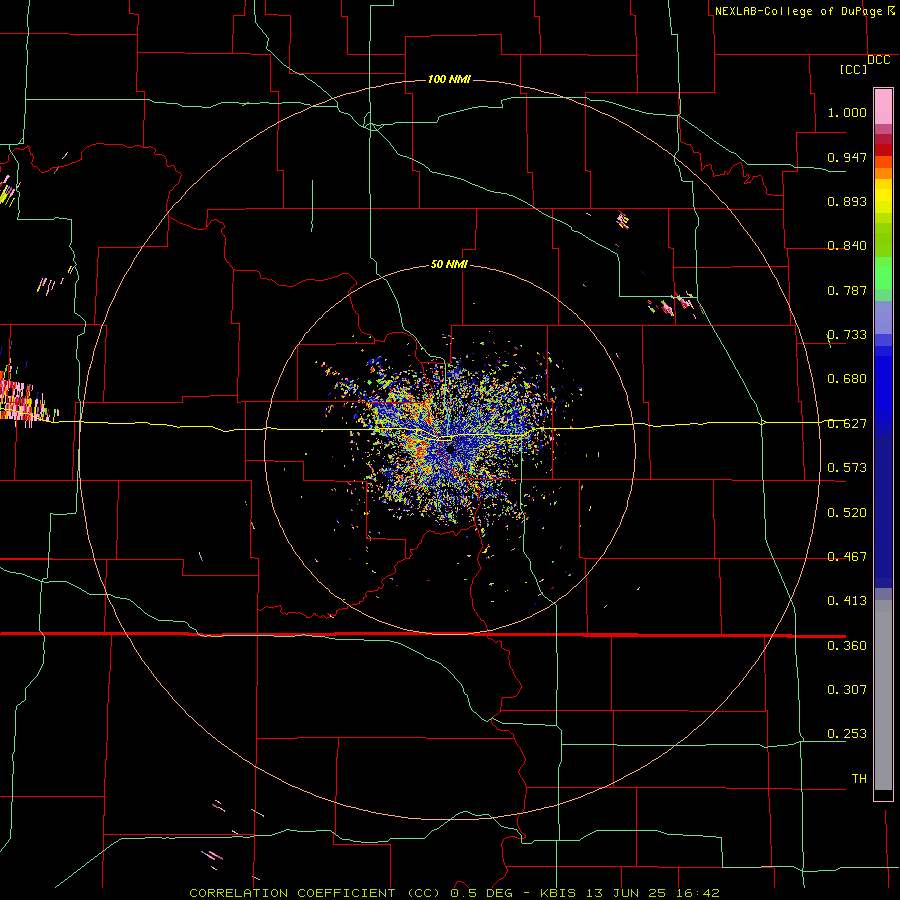This screenshot has width=900, height=900.
Task: Click the 0.520 legend value
Action: coord(847,513)
